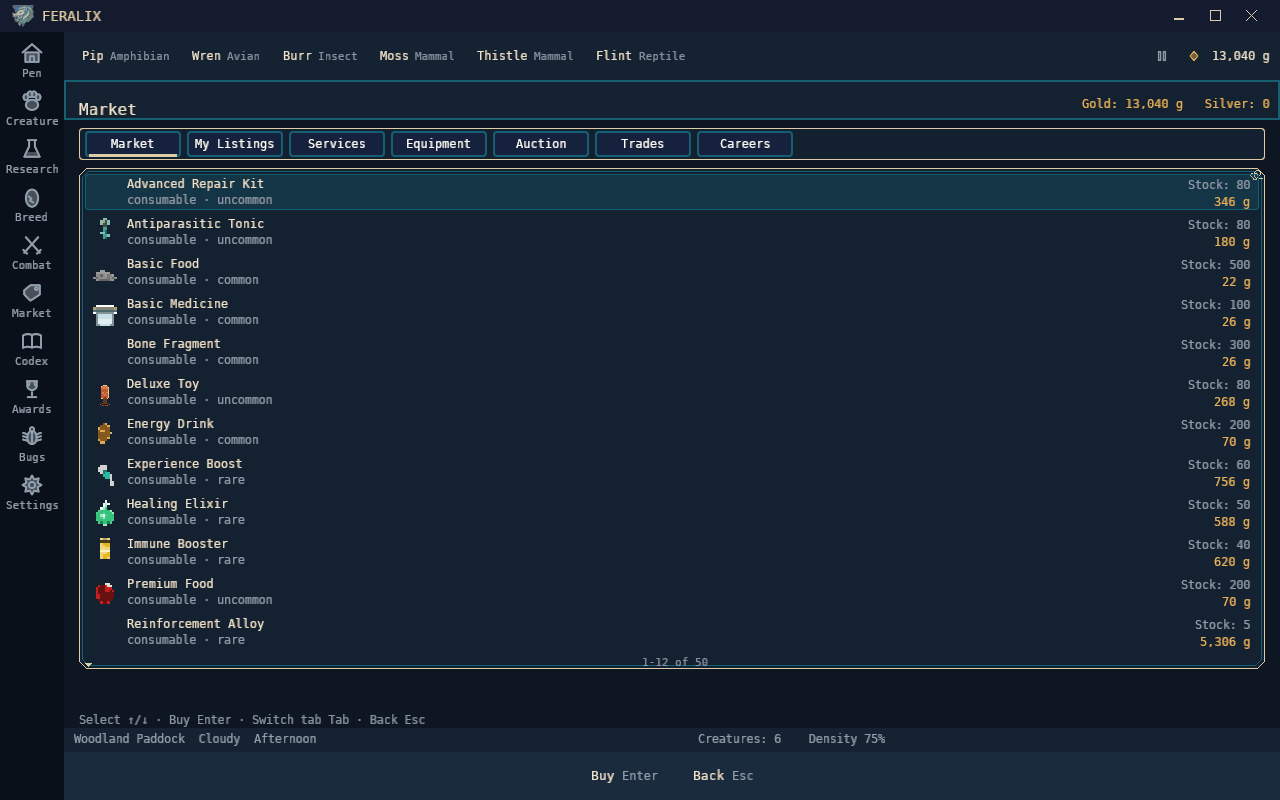Click the Woodland Paddock status text

tap(130, 739)
